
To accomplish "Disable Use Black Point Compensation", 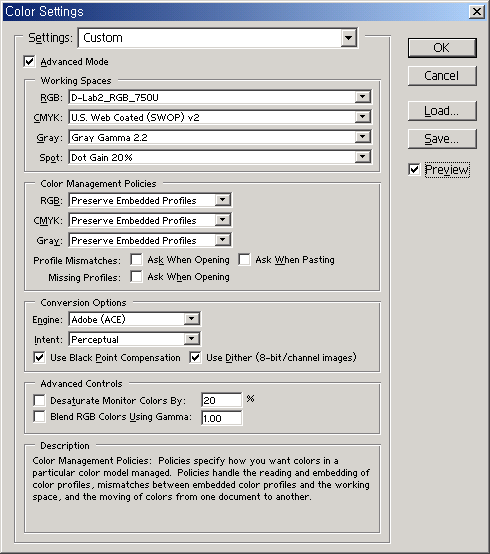I will (39, 358).
